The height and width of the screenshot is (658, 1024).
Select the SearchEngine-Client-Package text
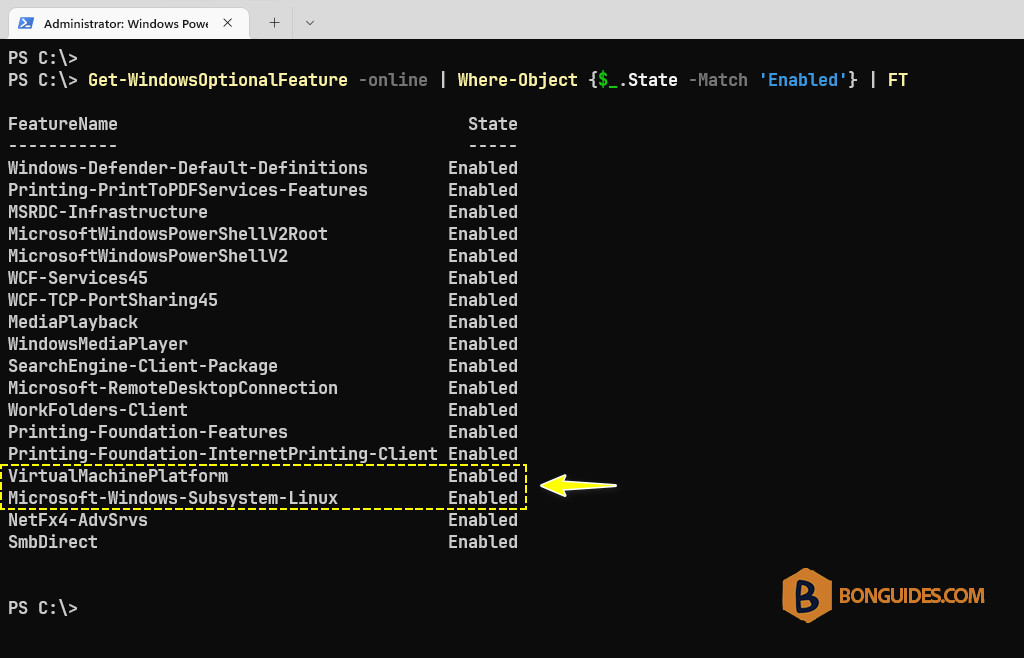click(x=142, y=366)
